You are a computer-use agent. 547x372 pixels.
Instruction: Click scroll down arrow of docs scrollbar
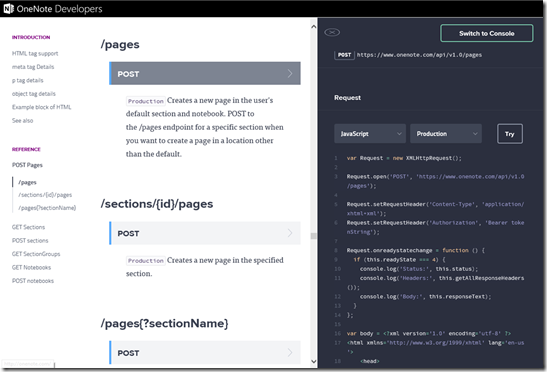coord(313,361)
